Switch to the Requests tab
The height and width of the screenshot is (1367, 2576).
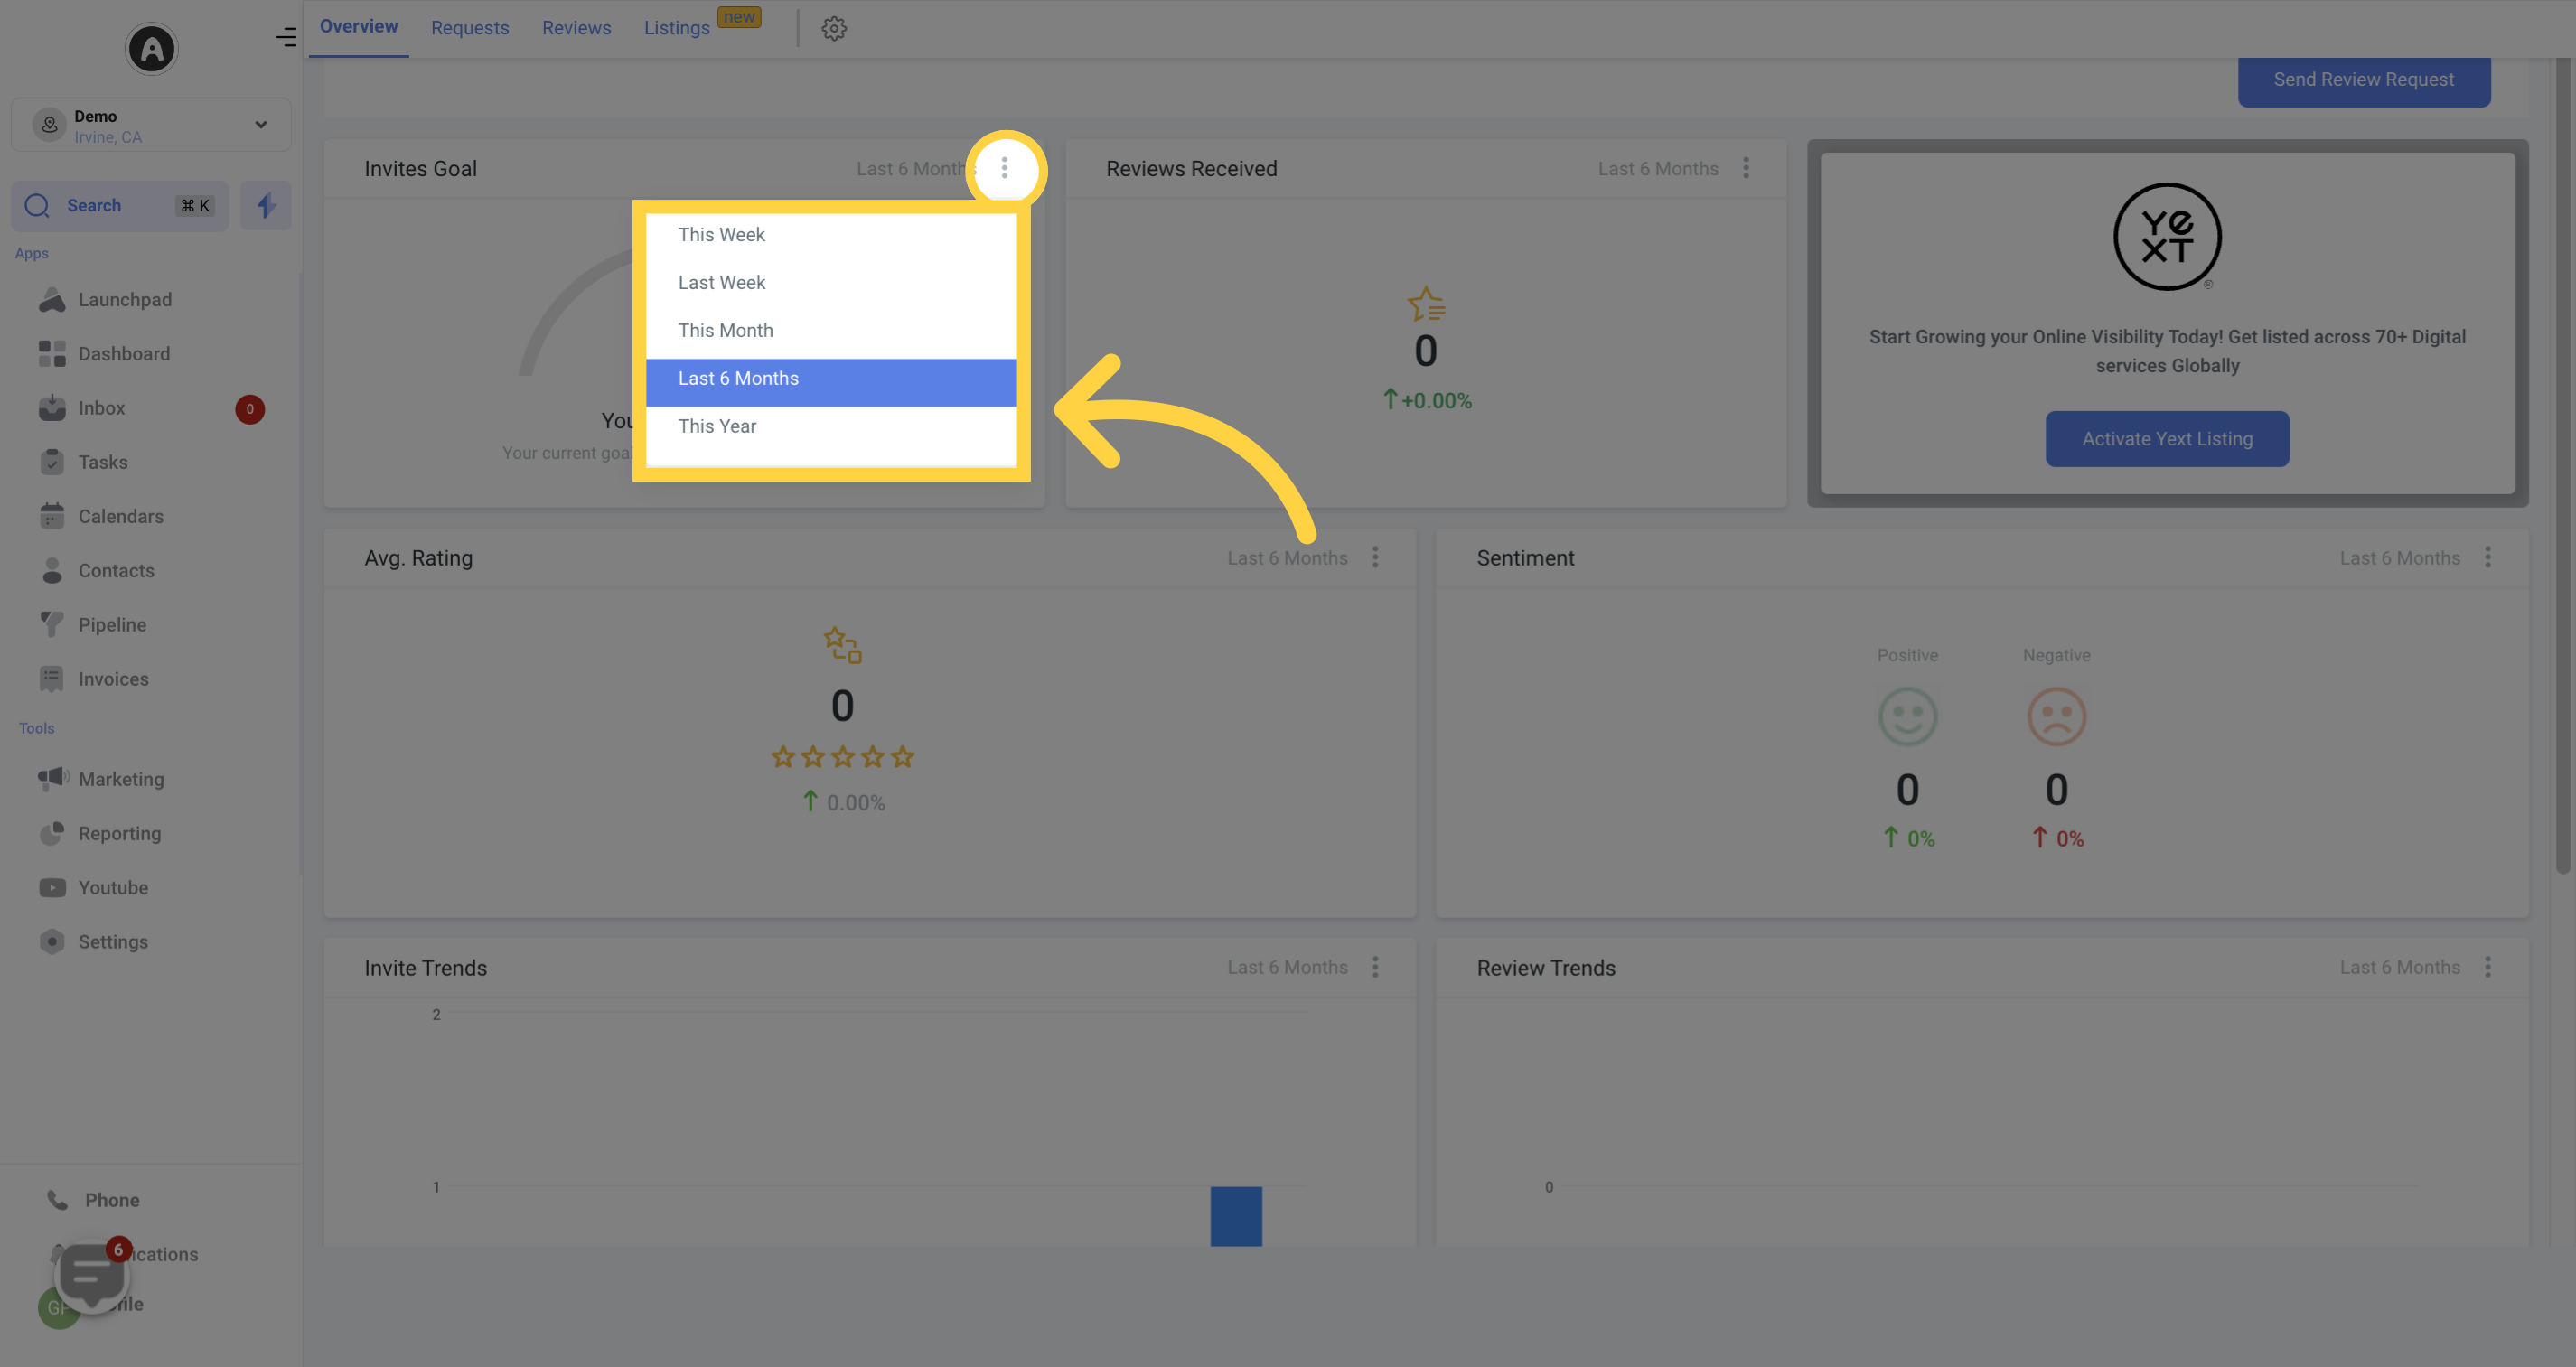point(470,28)
